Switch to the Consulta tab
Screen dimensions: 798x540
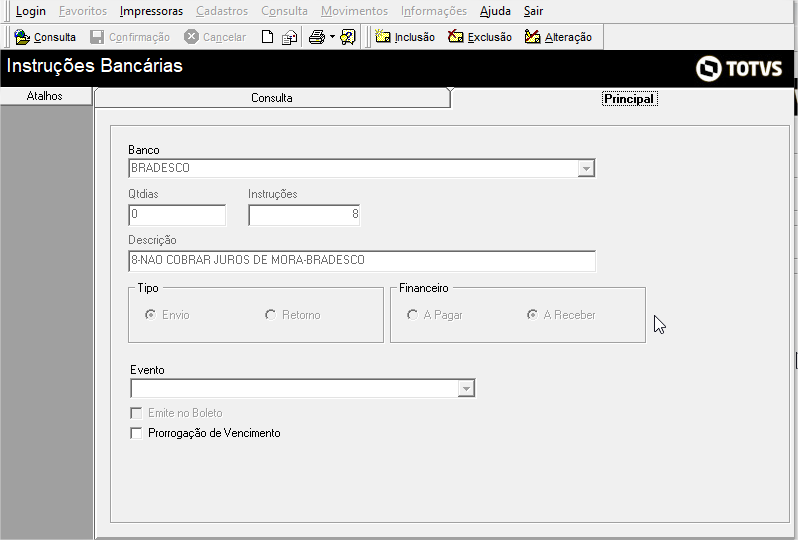(272, 98)
